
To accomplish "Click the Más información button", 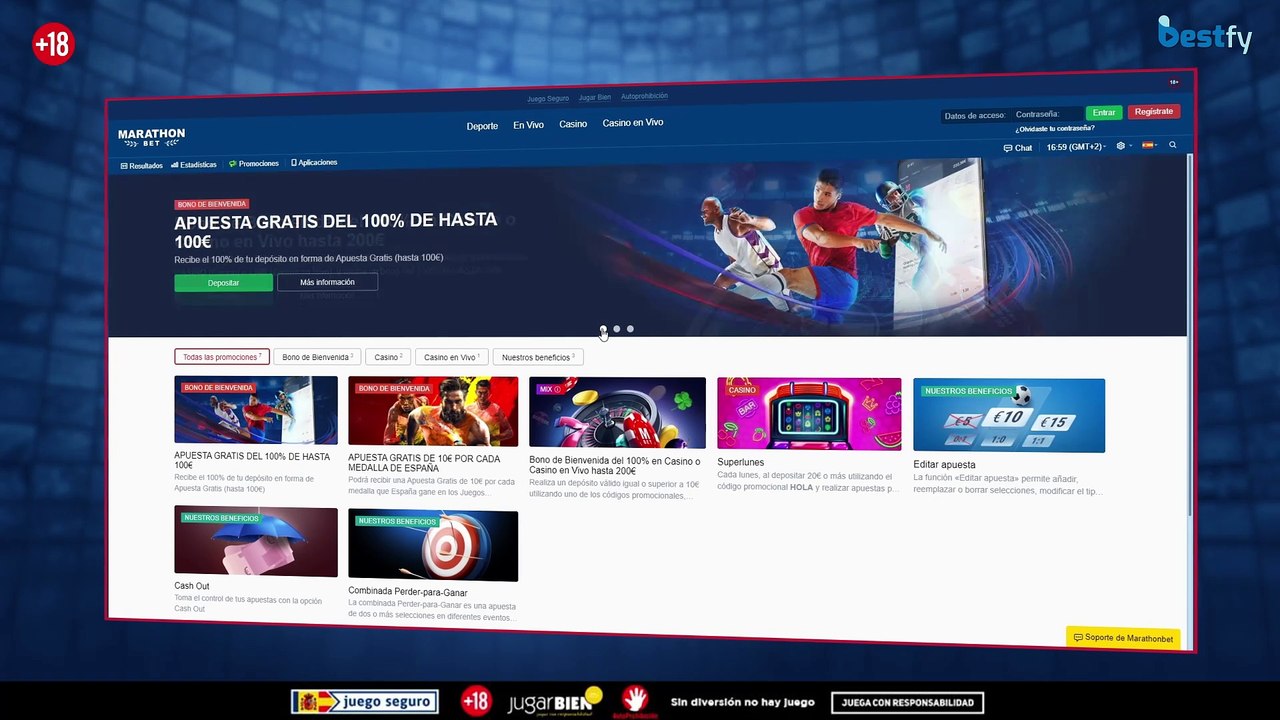I will tap(327, 282).
